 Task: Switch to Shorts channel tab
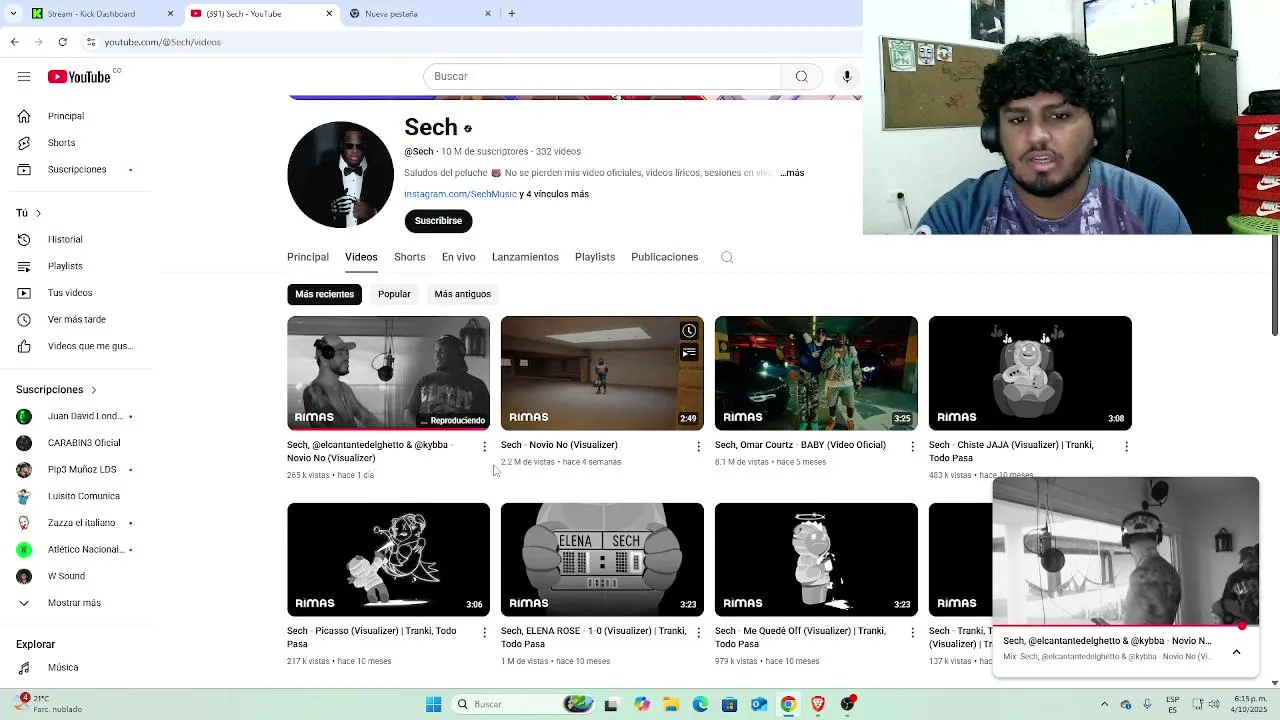point(409,257)
